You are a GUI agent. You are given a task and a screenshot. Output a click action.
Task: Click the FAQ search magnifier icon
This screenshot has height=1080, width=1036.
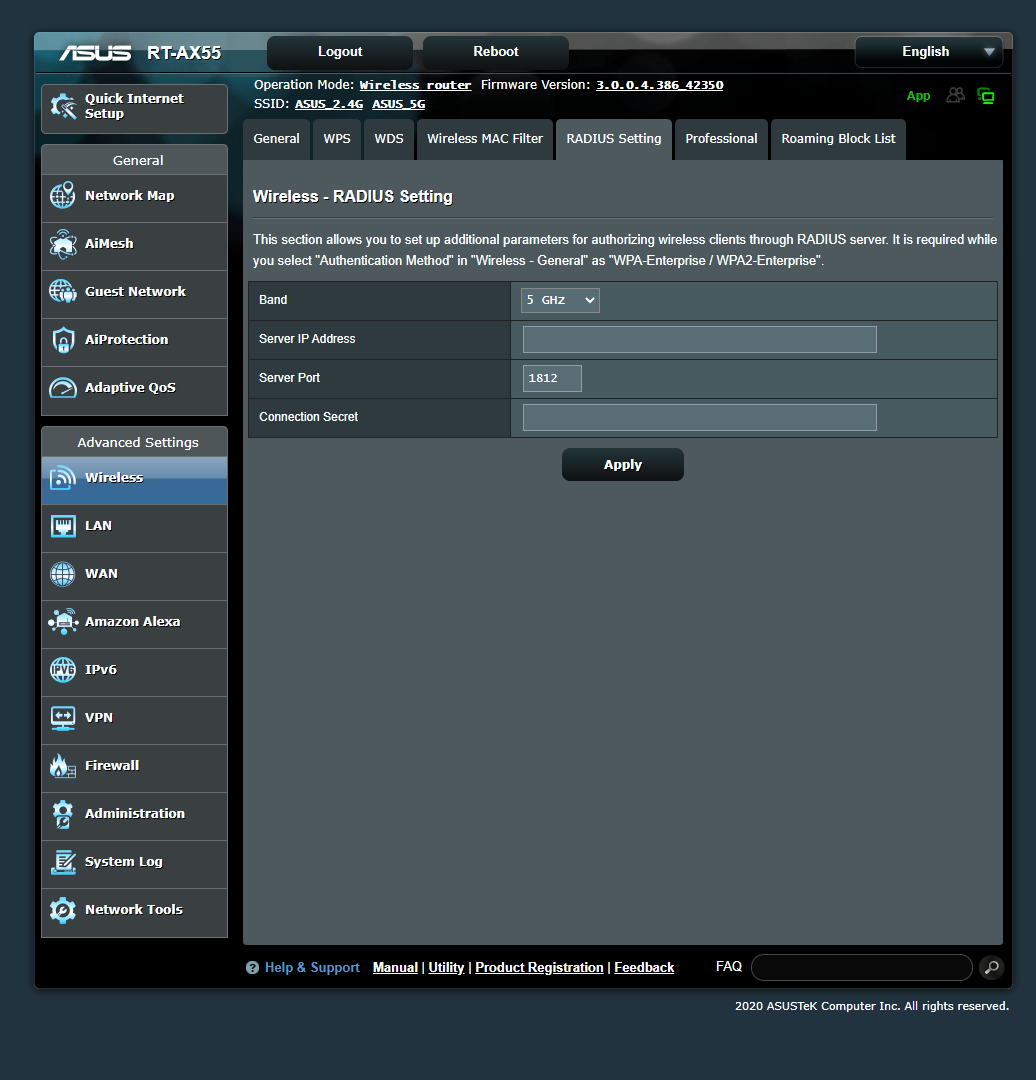pos(991,967)
